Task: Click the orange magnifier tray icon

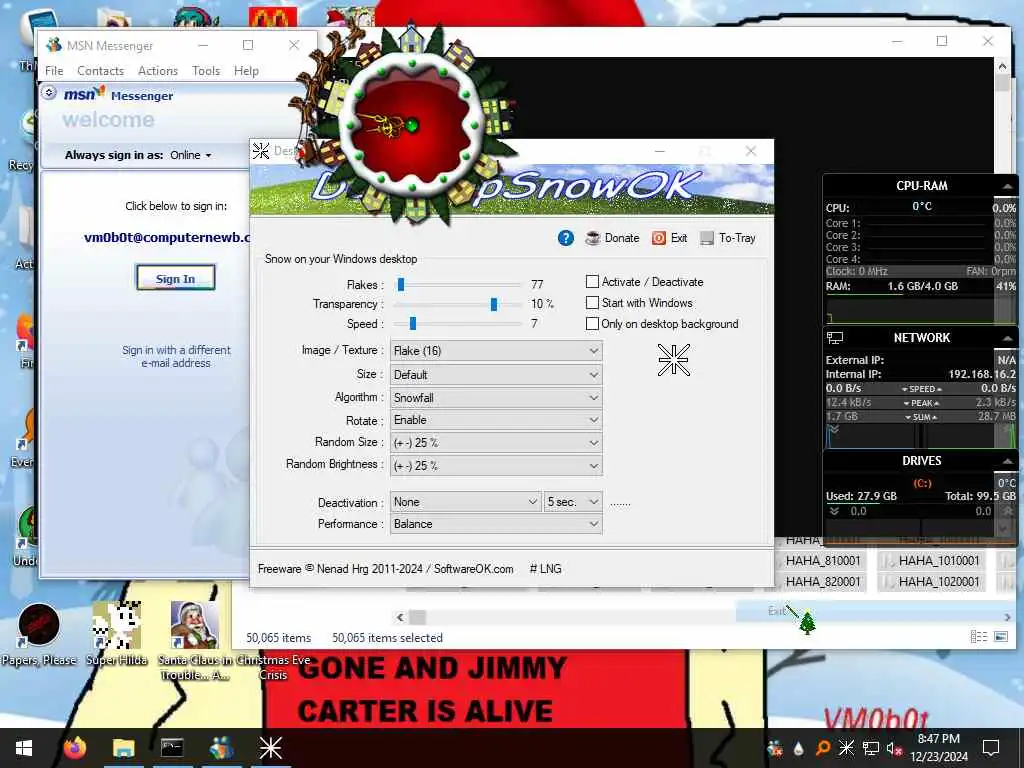Action: [822, 748]
